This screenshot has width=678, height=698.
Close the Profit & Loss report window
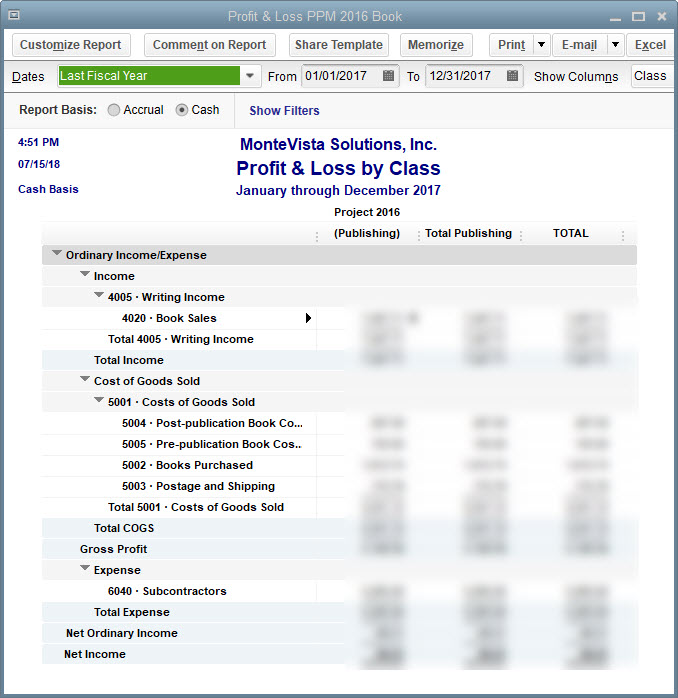click(662, 16)
